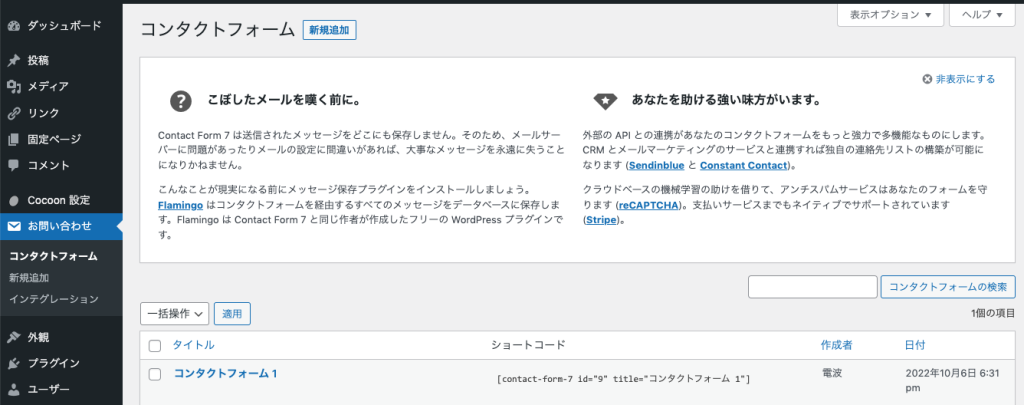This screenshot has height=405, width=1024.
Task: Click the 新規追加 button beside page title
Action: tap(329, 30)
